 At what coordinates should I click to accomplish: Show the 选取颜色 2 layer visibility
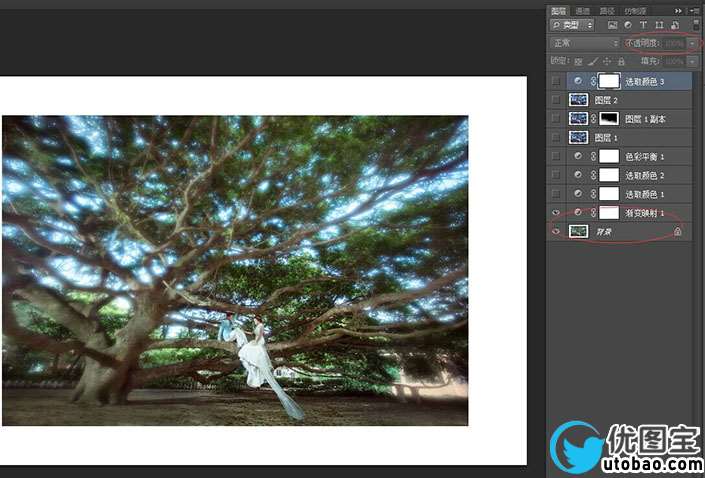(556, 175)
